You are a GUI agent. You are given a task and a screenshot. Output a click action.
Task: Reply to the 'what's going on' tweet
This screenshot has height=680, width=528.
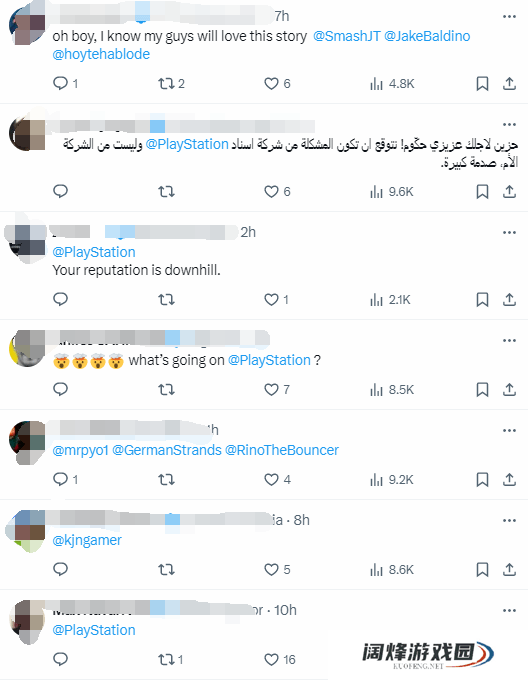pyautogui.click(x=60, y=389)
